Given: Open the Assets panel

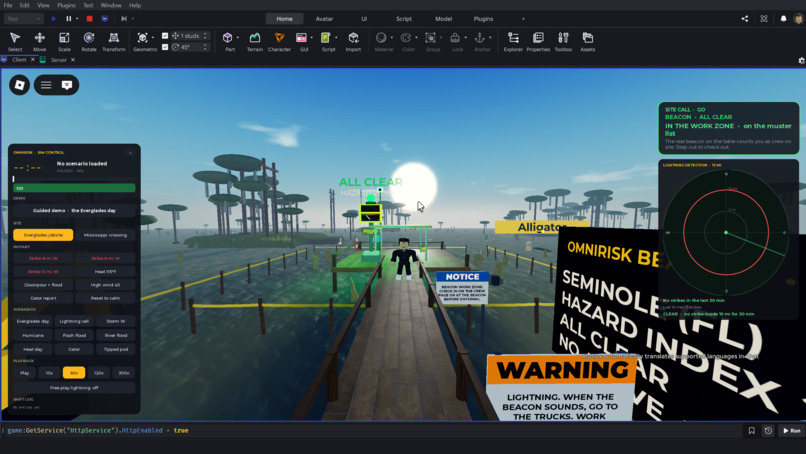Looking at the screenshot, I should 588,41.
